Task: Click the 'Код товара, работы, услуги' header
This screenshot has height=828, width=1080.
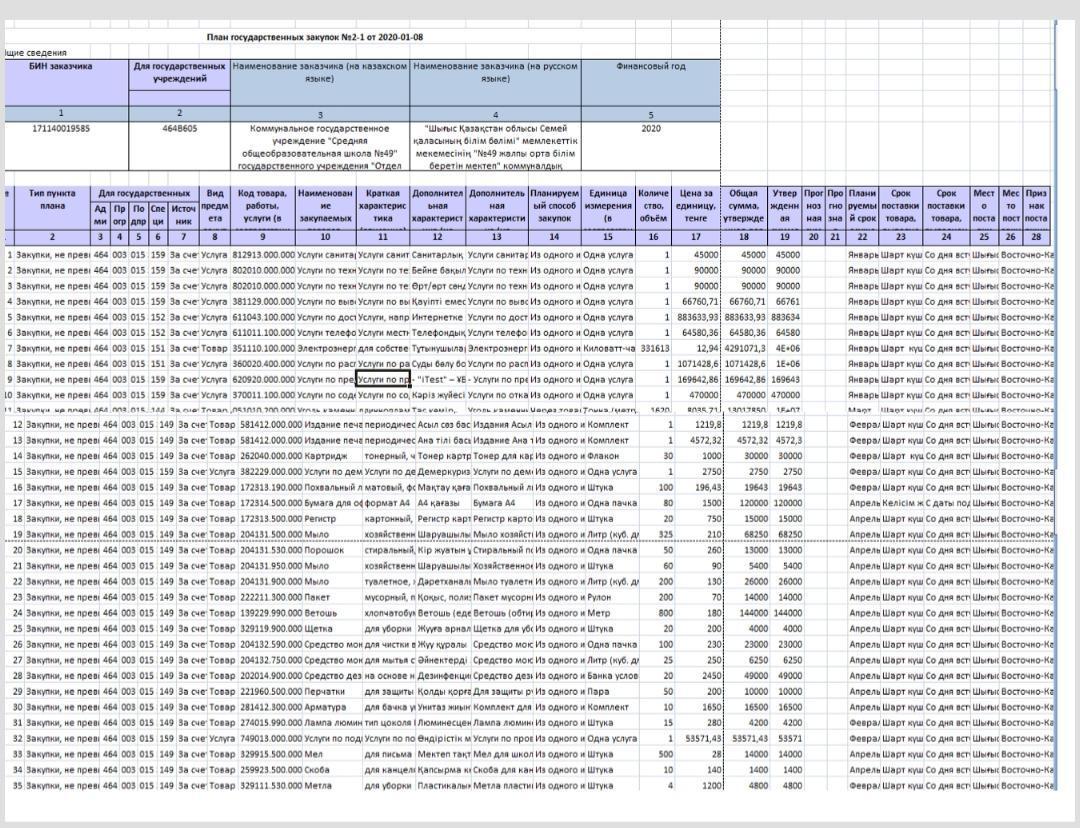Action: (262, 206)
